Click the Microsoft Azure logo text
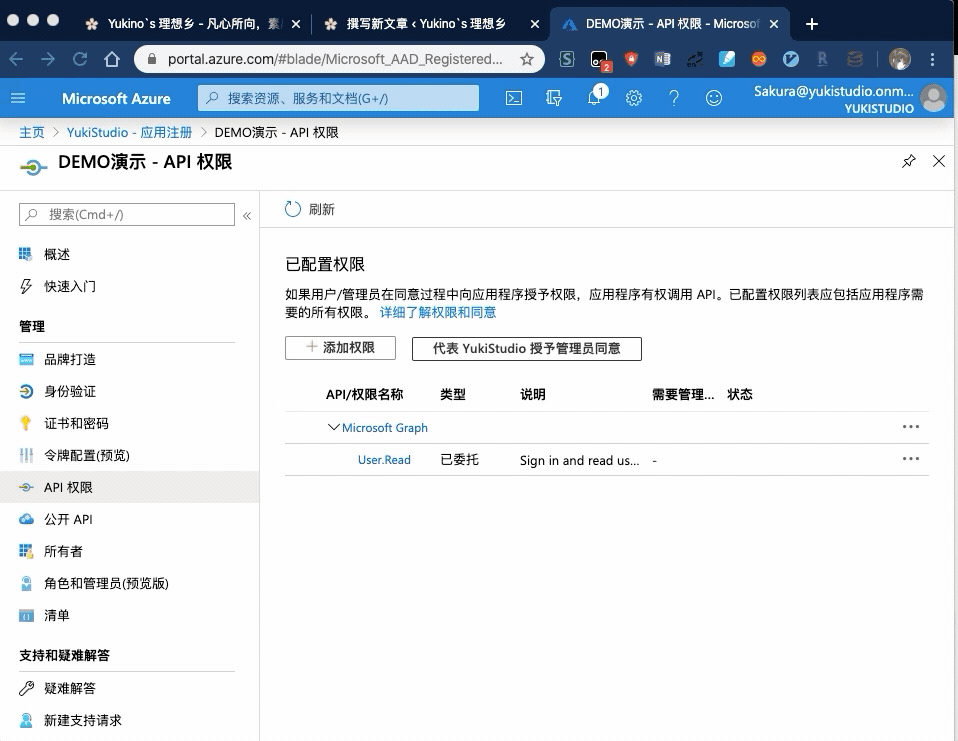 click(116, 98)
